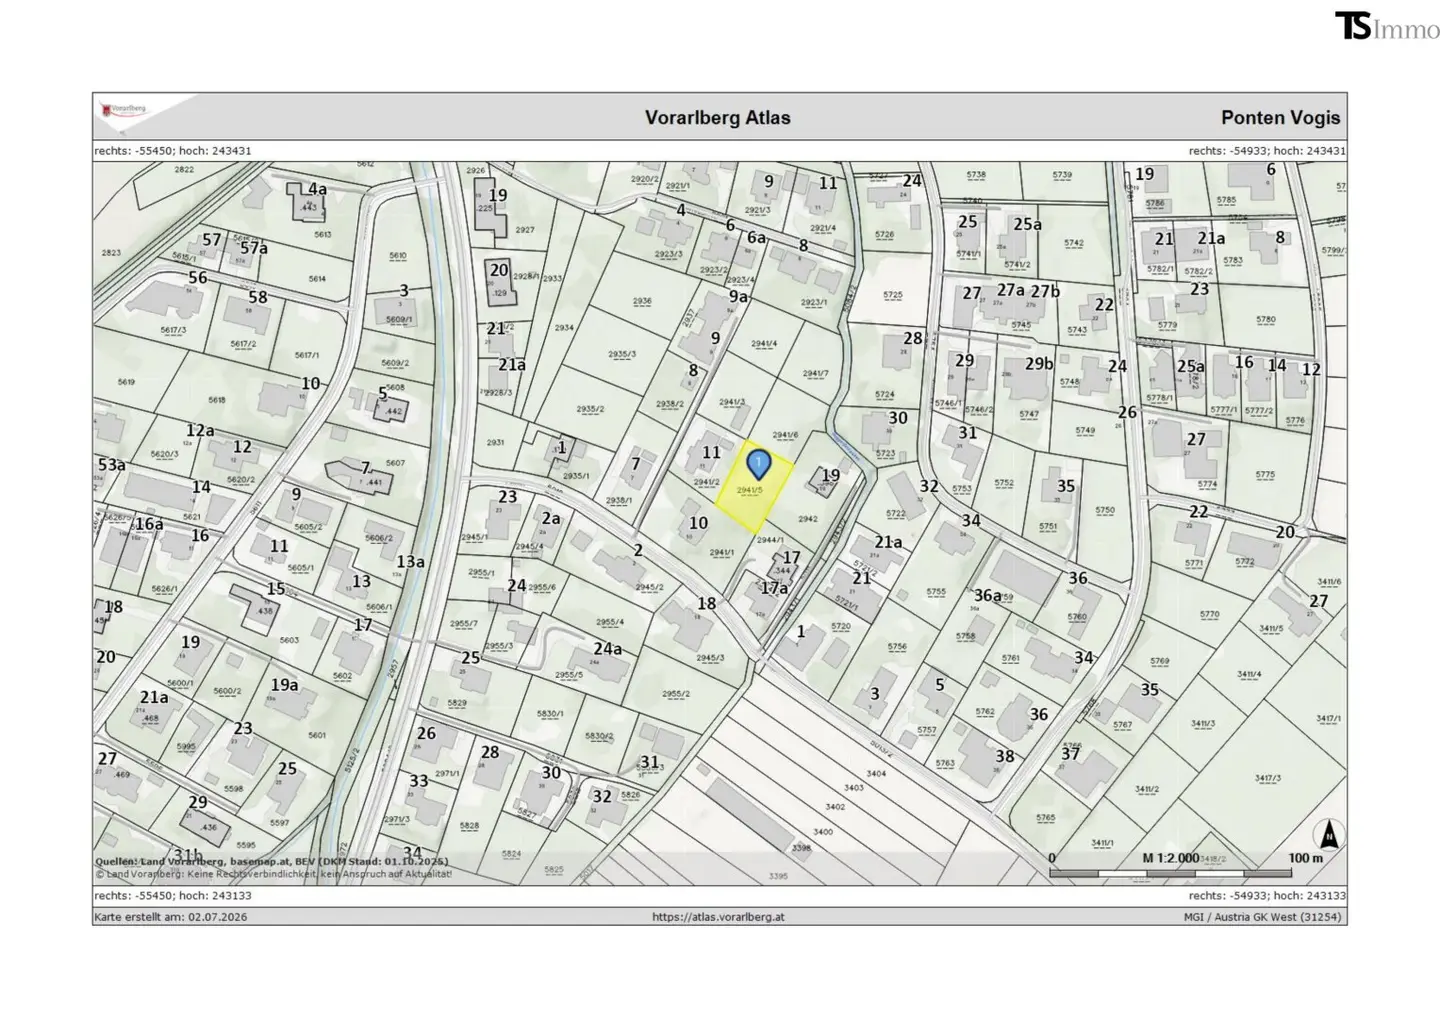The width and height of the screenshot is (1440, 1018).
Task: Click the Ponten Vogis heading
Action: [1280, 117]
